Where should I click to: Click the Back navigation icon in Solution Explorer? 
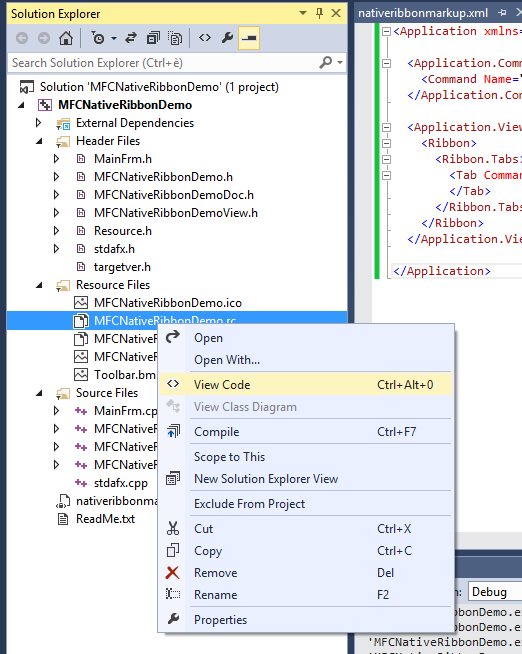pos(22,38)
